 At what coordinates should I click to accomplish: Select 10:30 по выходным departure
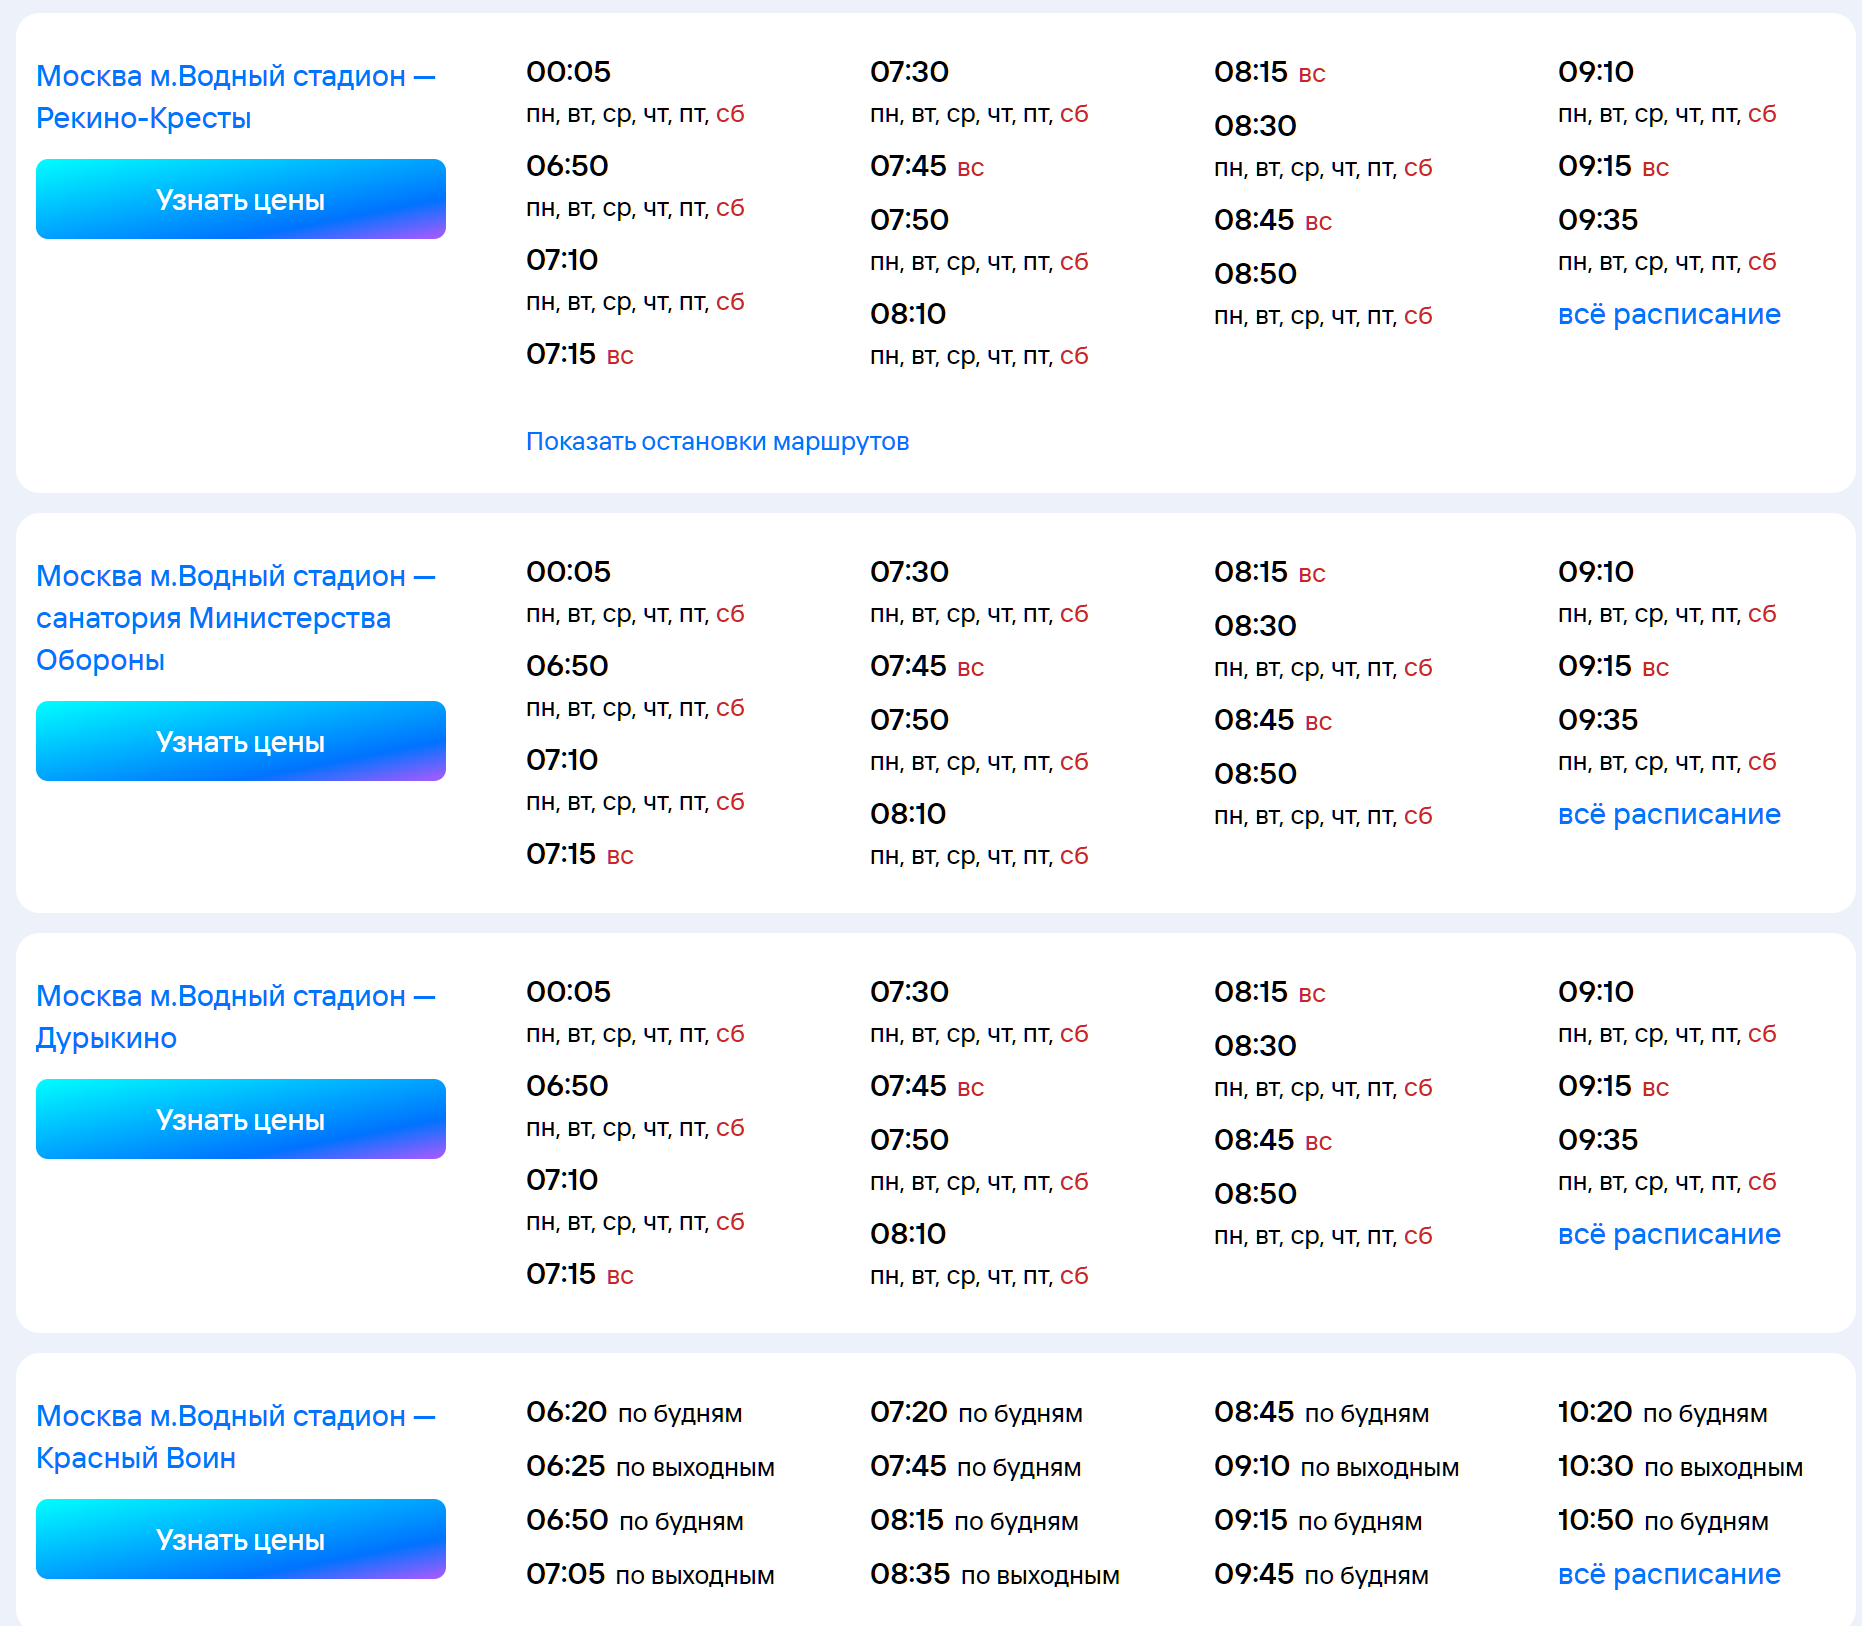click(1680, 1466)
